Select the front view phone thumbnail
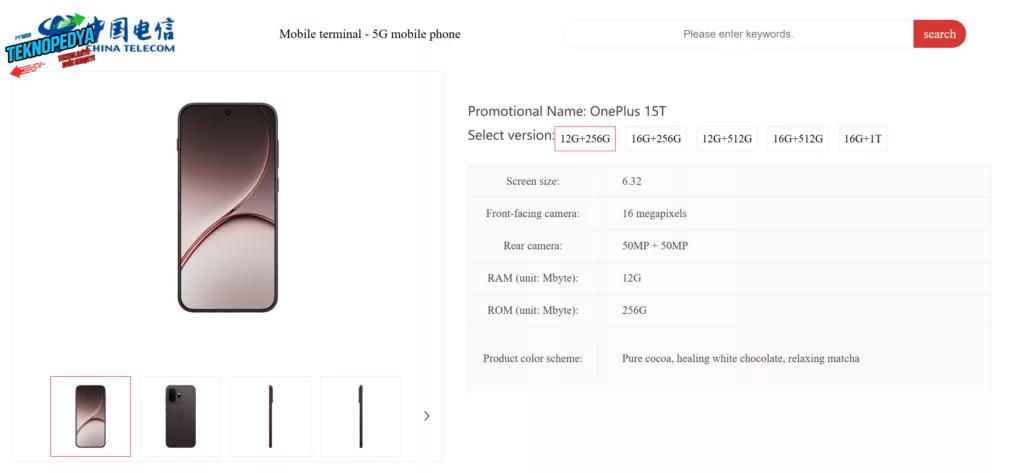1024x473 pixels. [91, 416]
